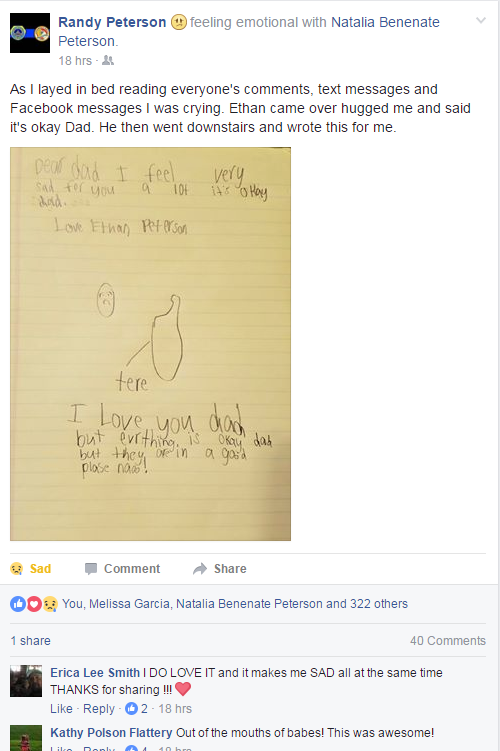
Task: Open the Randy Peterson name link
Action: click(112, 22)
